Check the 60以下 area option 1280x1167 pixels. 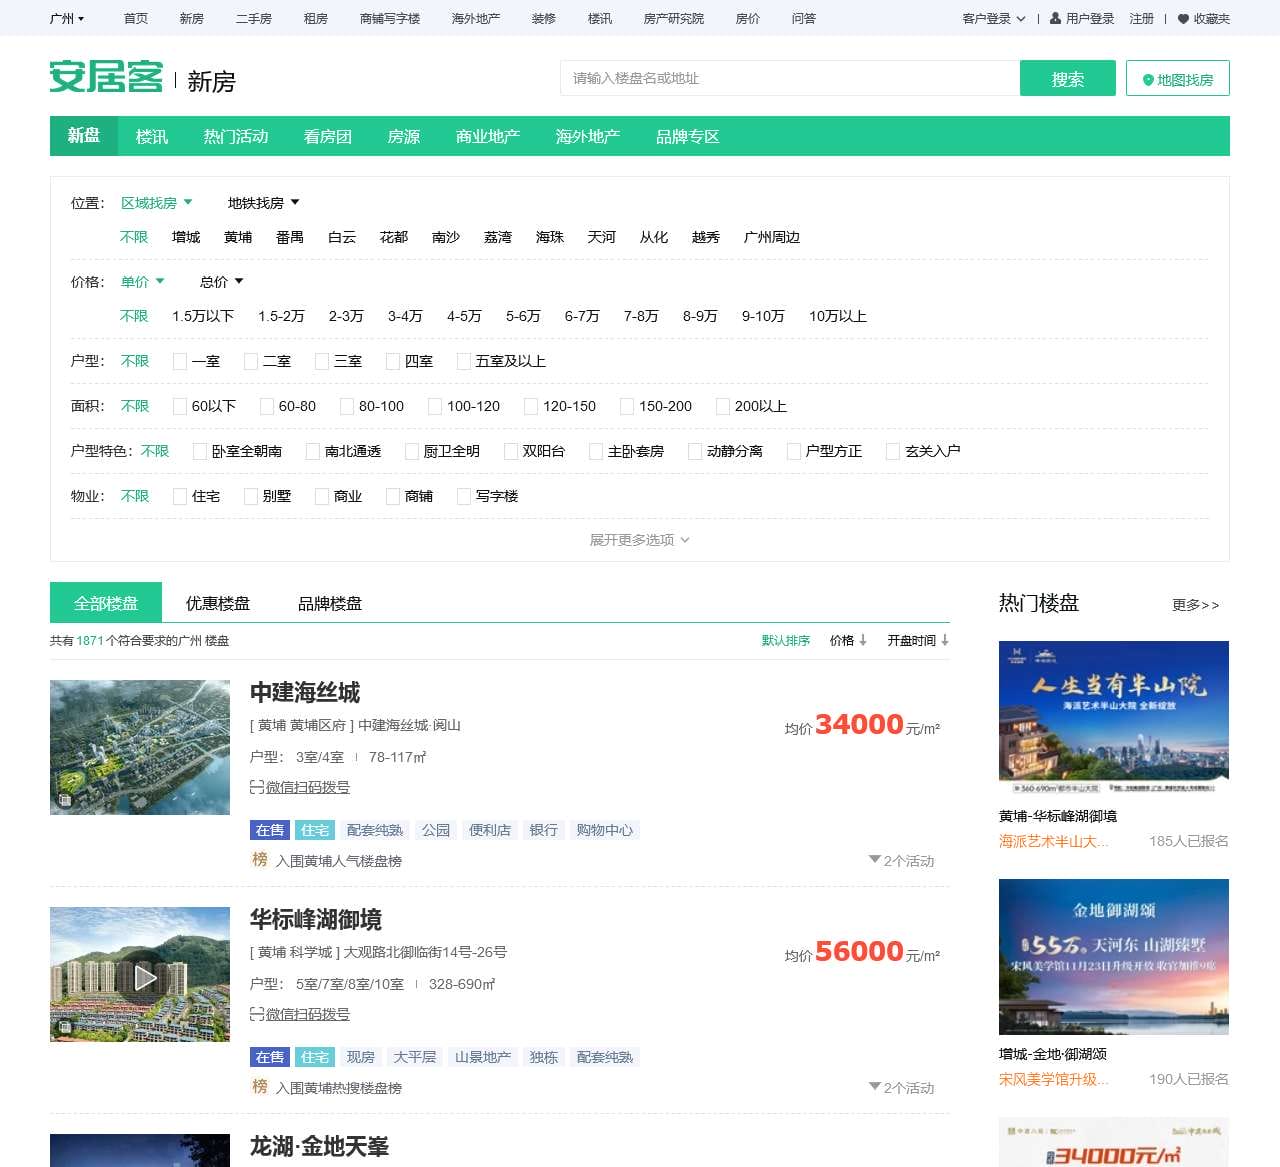click(x=180, y=406)
